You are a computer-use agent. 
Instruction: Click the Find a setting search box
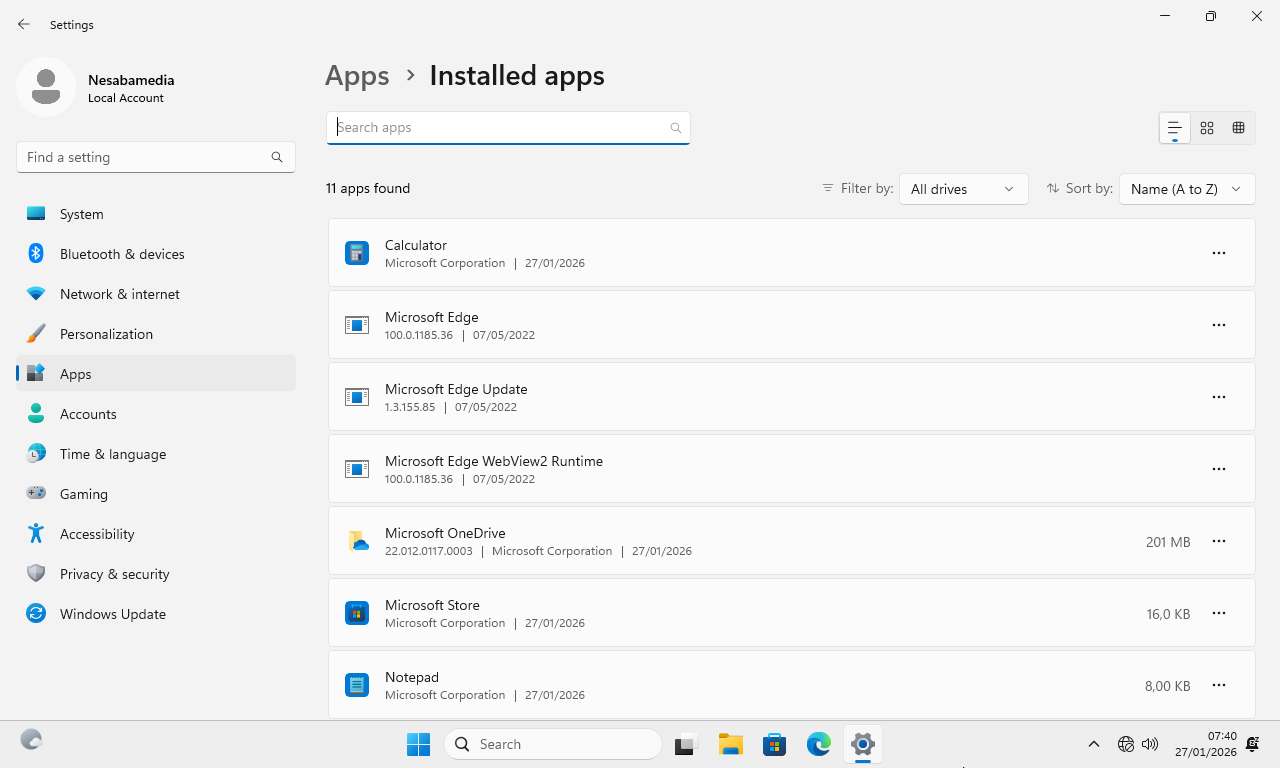coord(145,157)
